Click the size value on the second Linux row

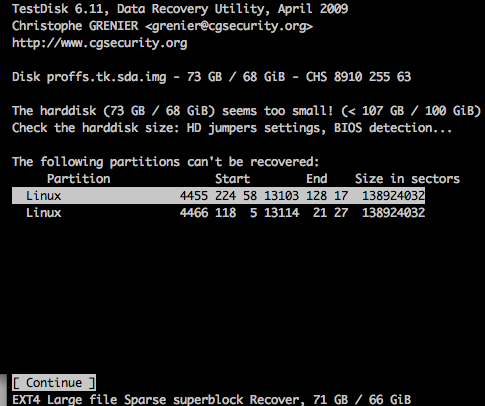[393, 213]
